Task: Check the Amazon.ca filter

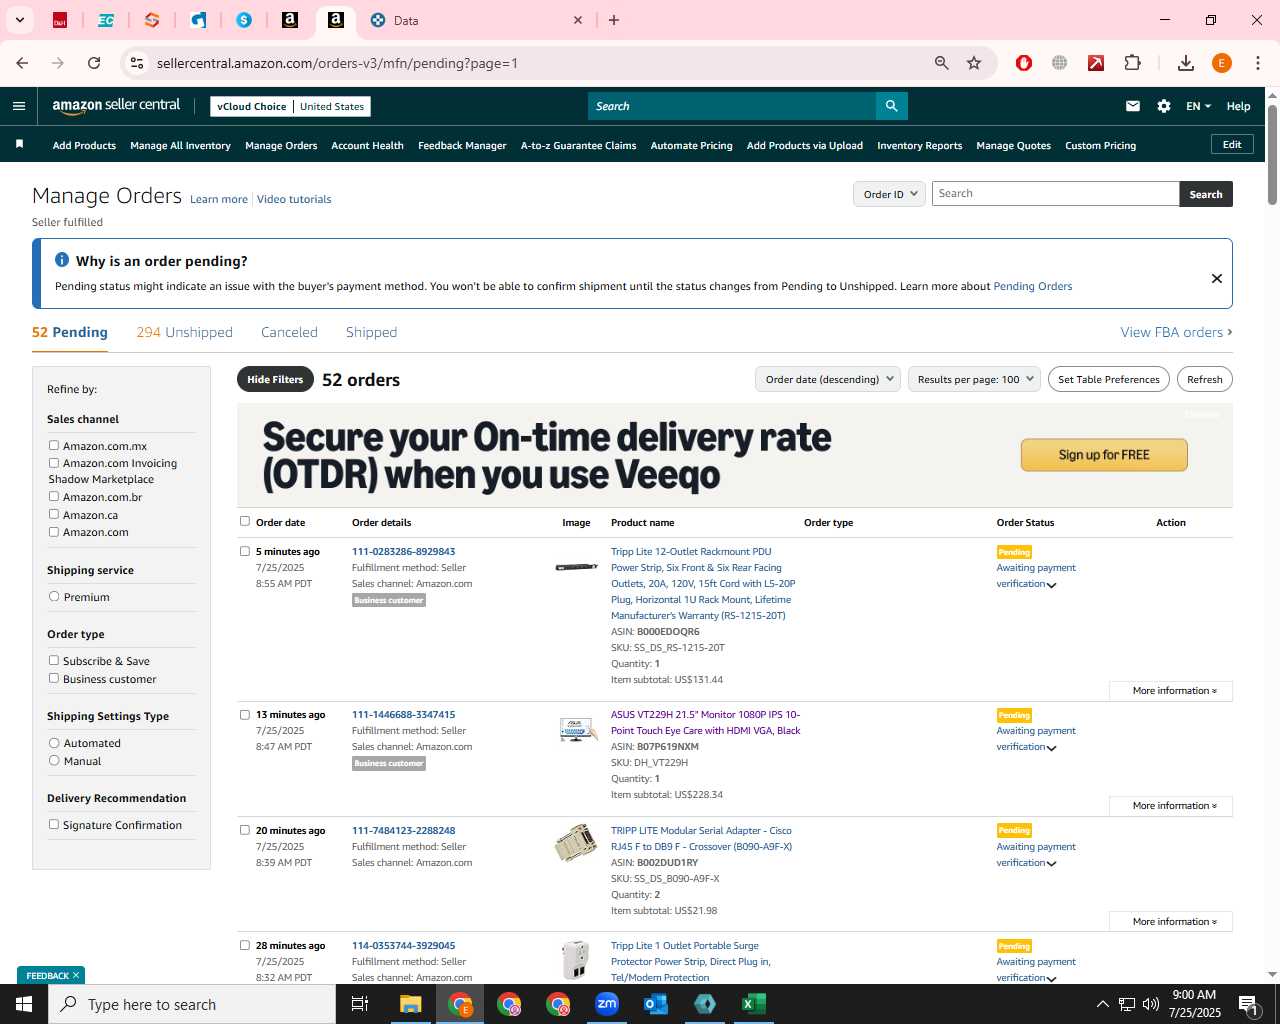Action: pos(54,514)
